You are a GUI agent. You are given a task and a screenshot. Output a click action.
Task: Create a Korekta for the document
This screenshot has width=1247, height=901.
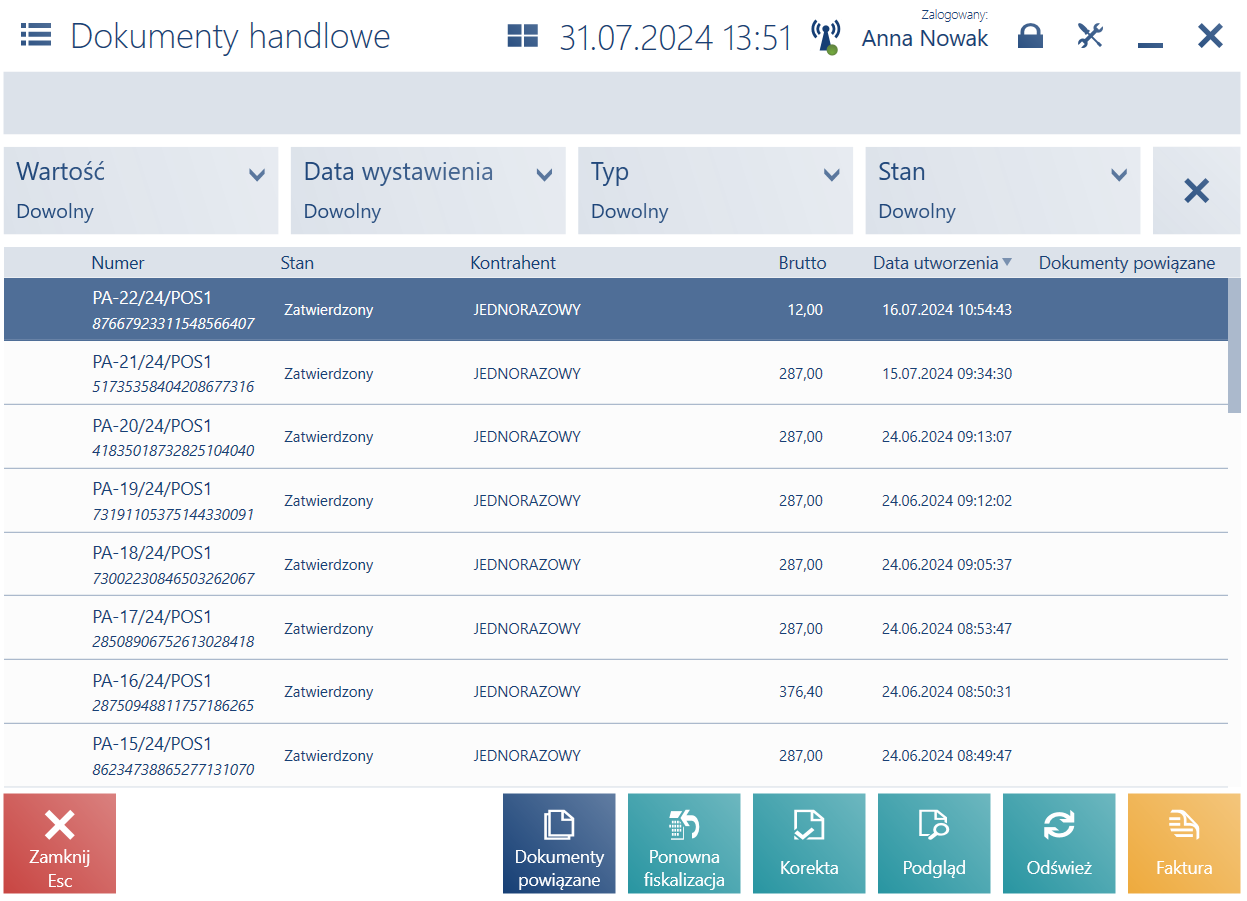[809, 843]
